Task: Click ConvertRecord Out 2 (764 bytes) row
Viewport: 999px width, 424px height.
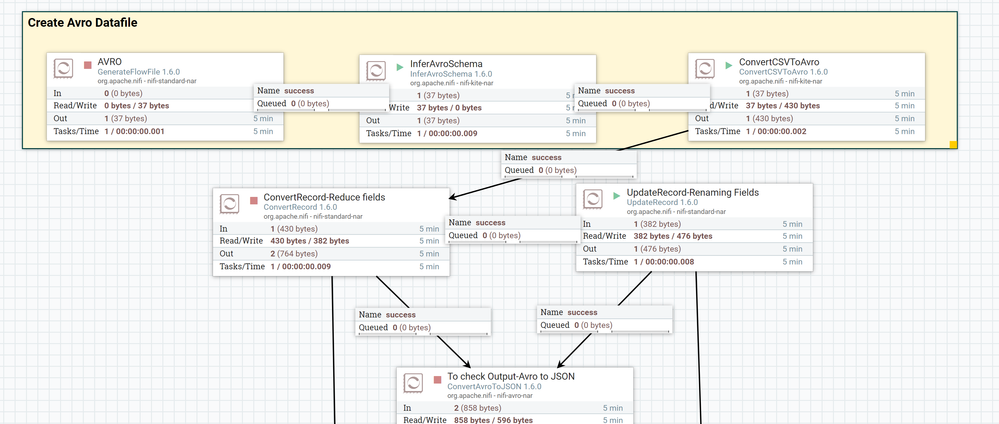Action: click(331, 254)
